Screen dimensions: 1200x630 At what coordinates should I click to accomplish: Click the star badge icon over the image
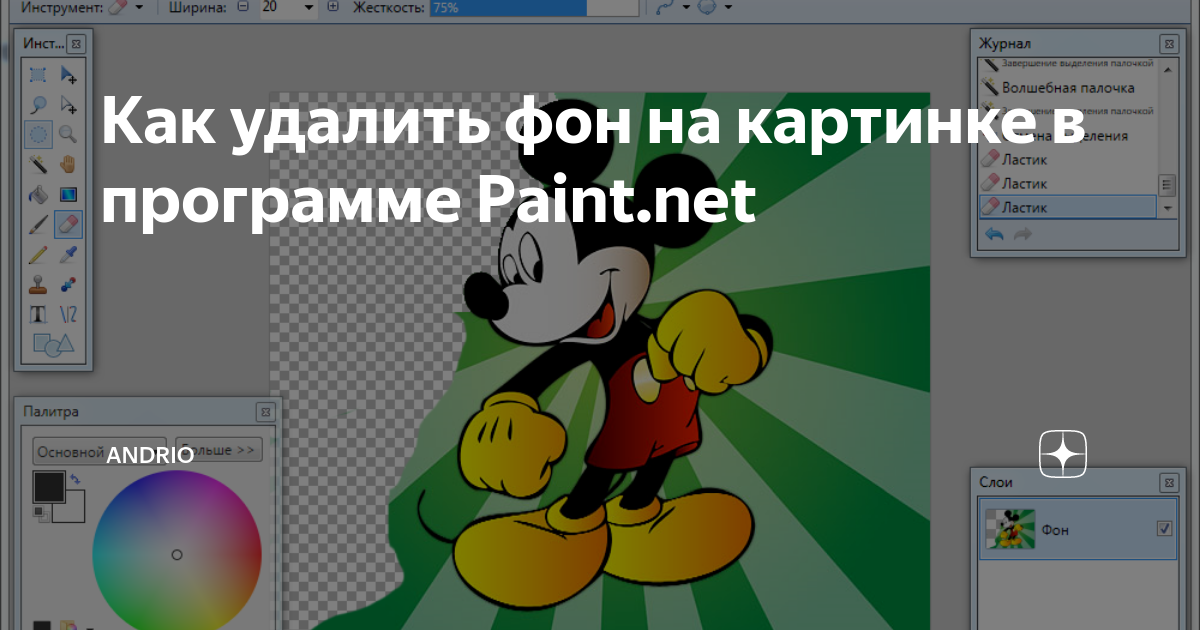[1063, 455]
